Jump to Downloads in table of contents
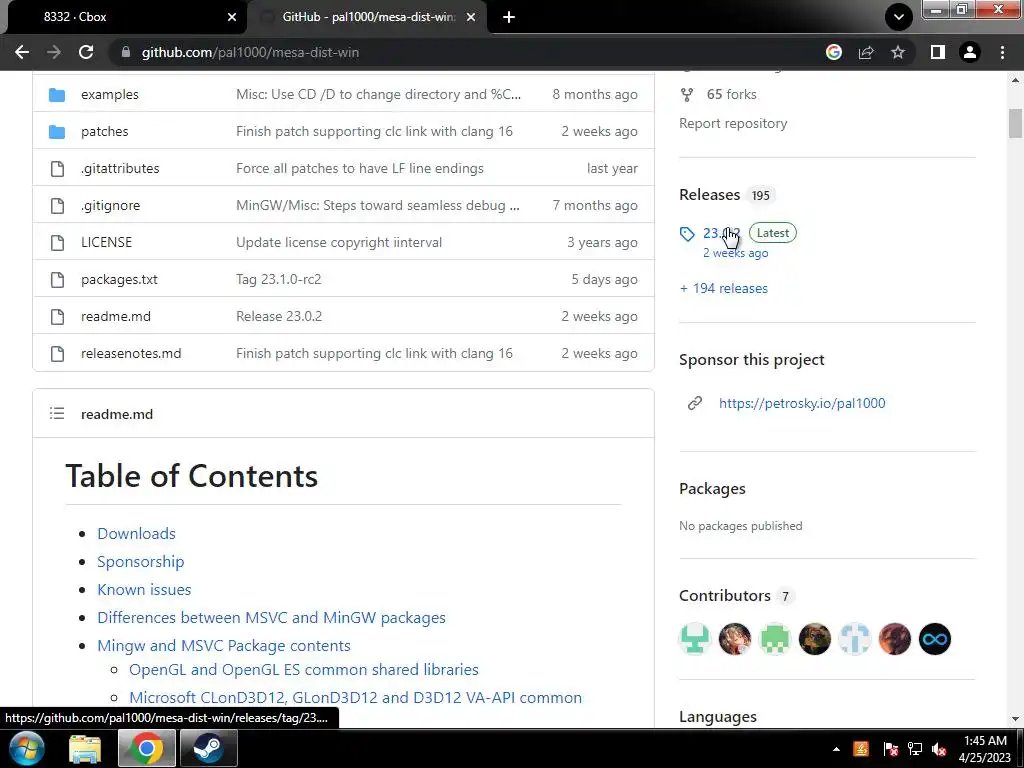The height and width of the screenshot is (768, 1024). (x=136, y=534)
